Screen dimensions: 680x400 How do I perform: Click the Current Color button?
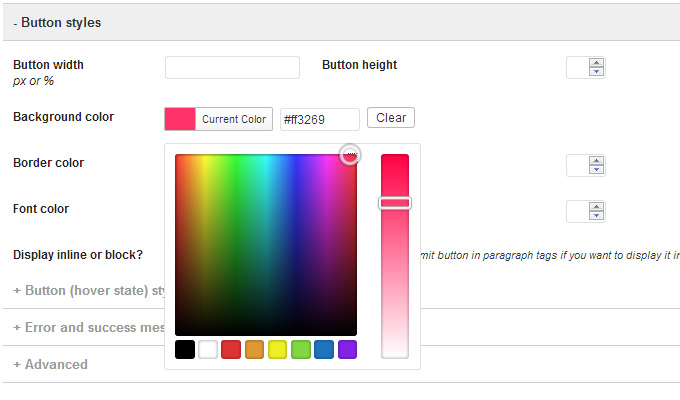pos(234,119)
